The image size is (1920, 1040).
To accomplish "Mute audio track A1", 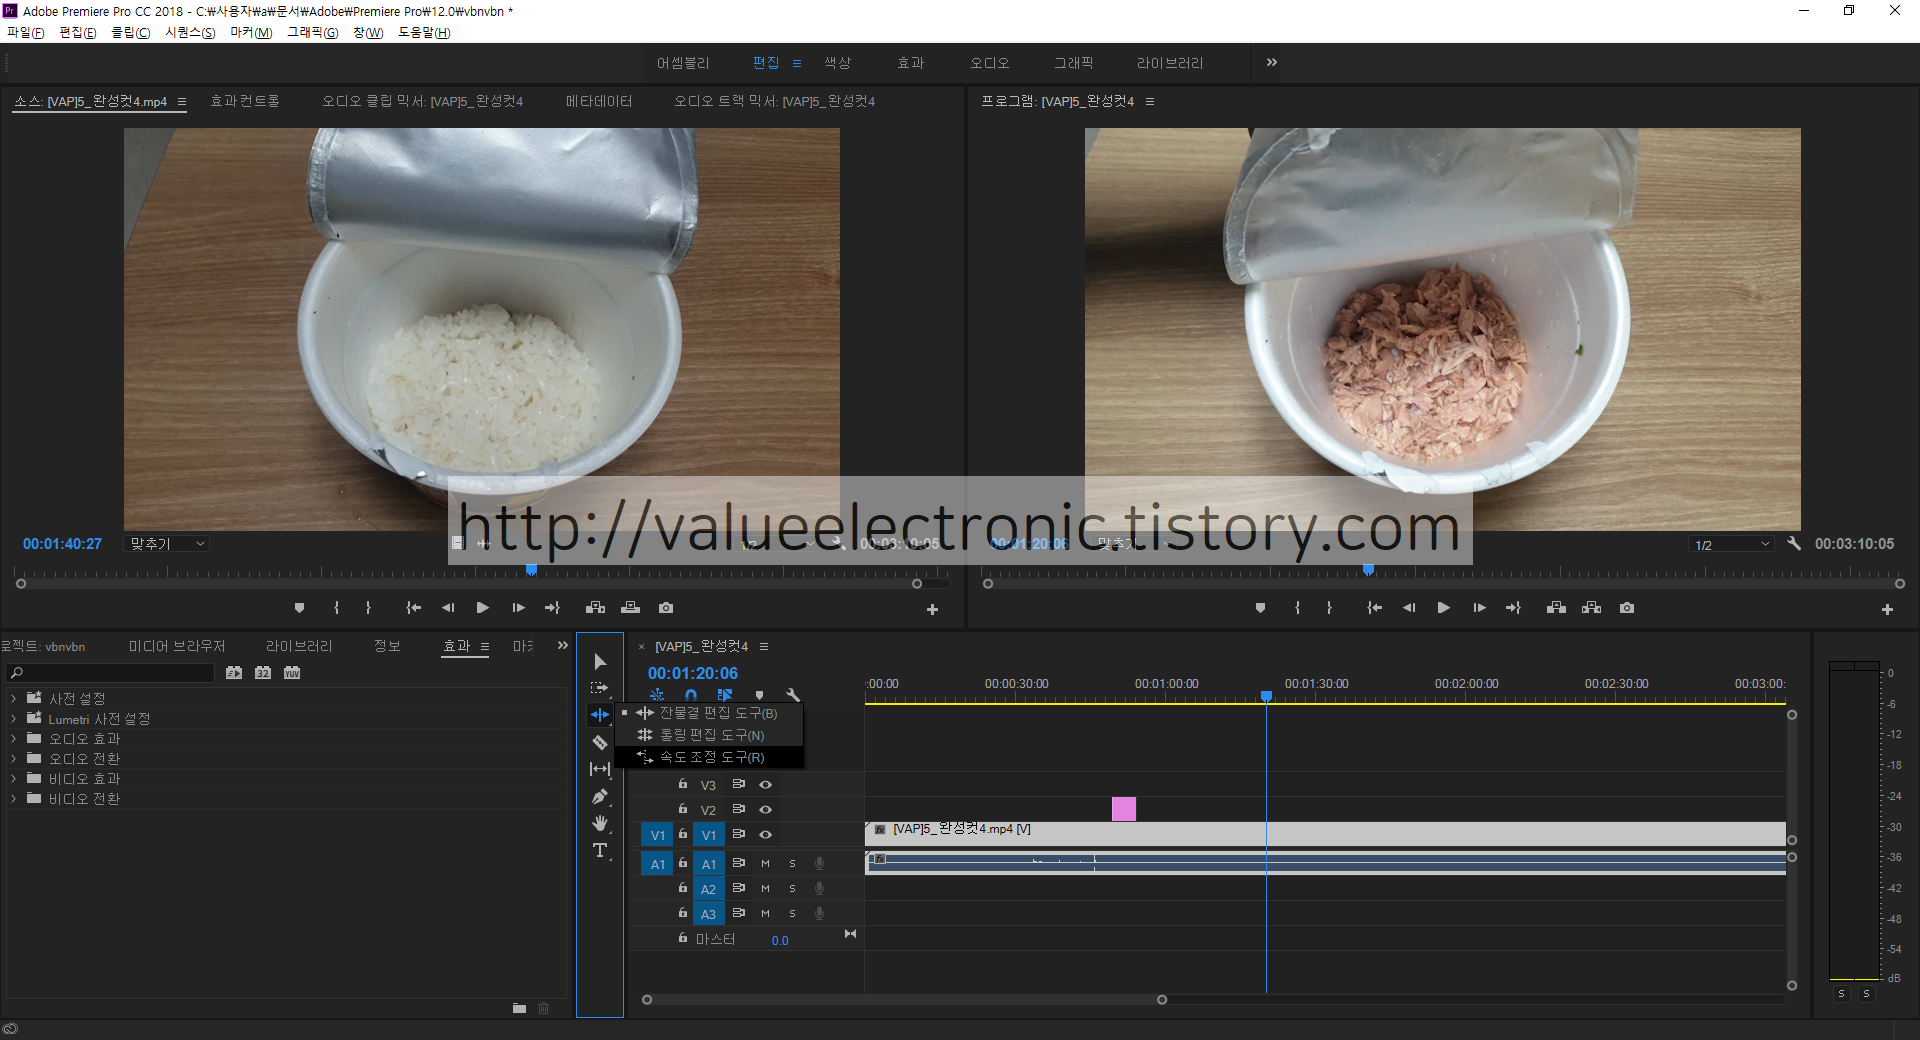I will tap(765, 864).
